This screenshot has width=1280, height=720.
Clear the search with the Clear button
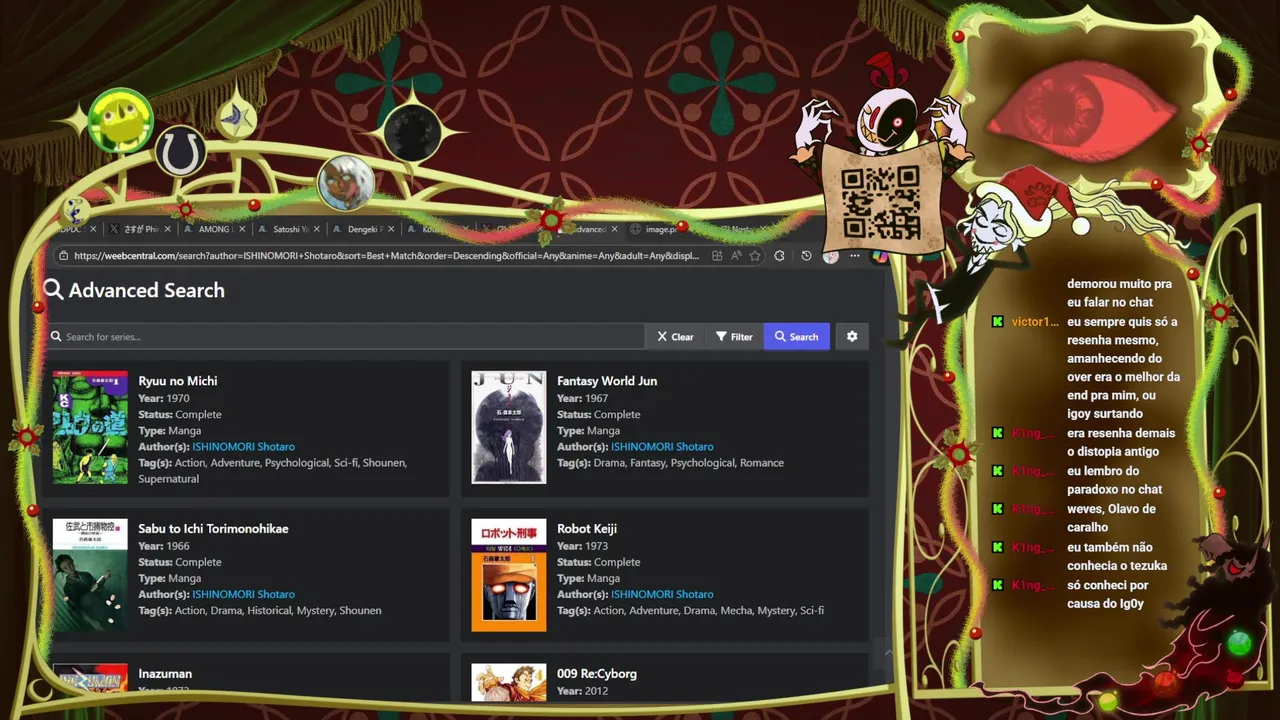[x=675, y=337]
